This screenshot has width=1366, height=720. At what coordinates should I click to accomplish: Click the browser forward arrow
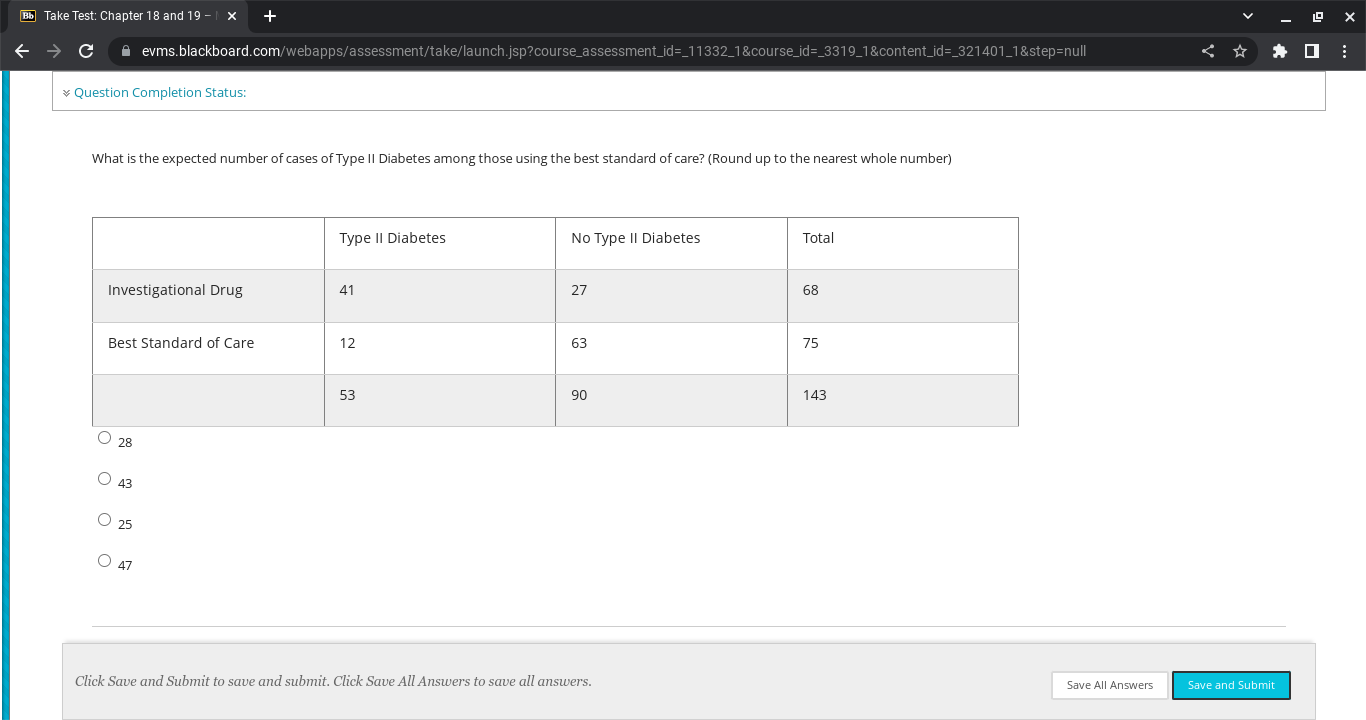[x=54, y=51]
